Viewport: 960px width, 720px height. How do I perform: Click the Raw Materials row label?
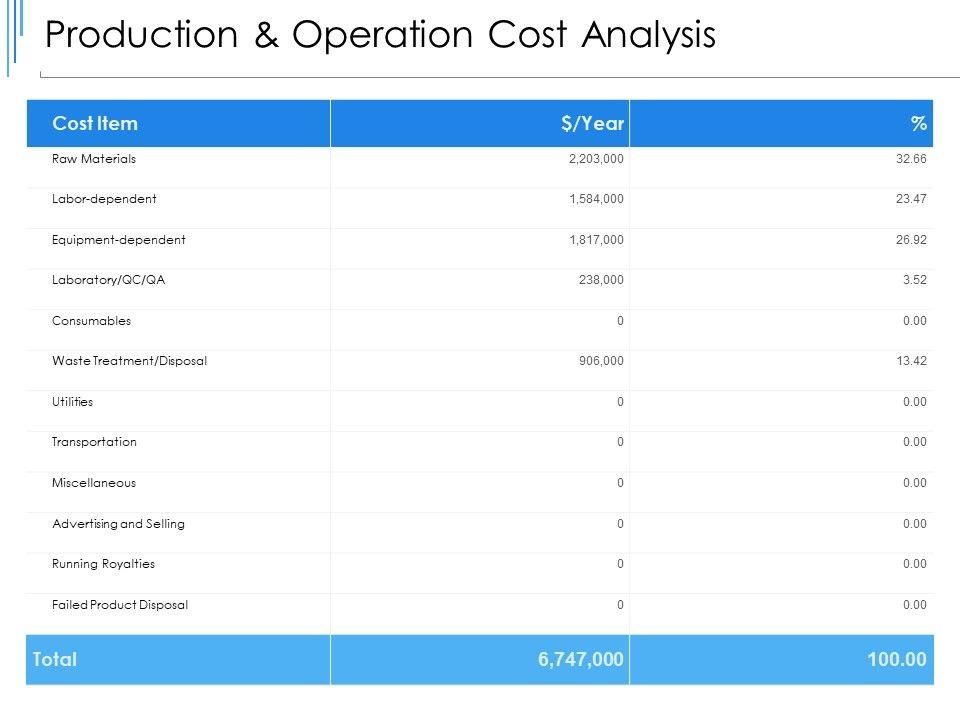tap(94, 159)
